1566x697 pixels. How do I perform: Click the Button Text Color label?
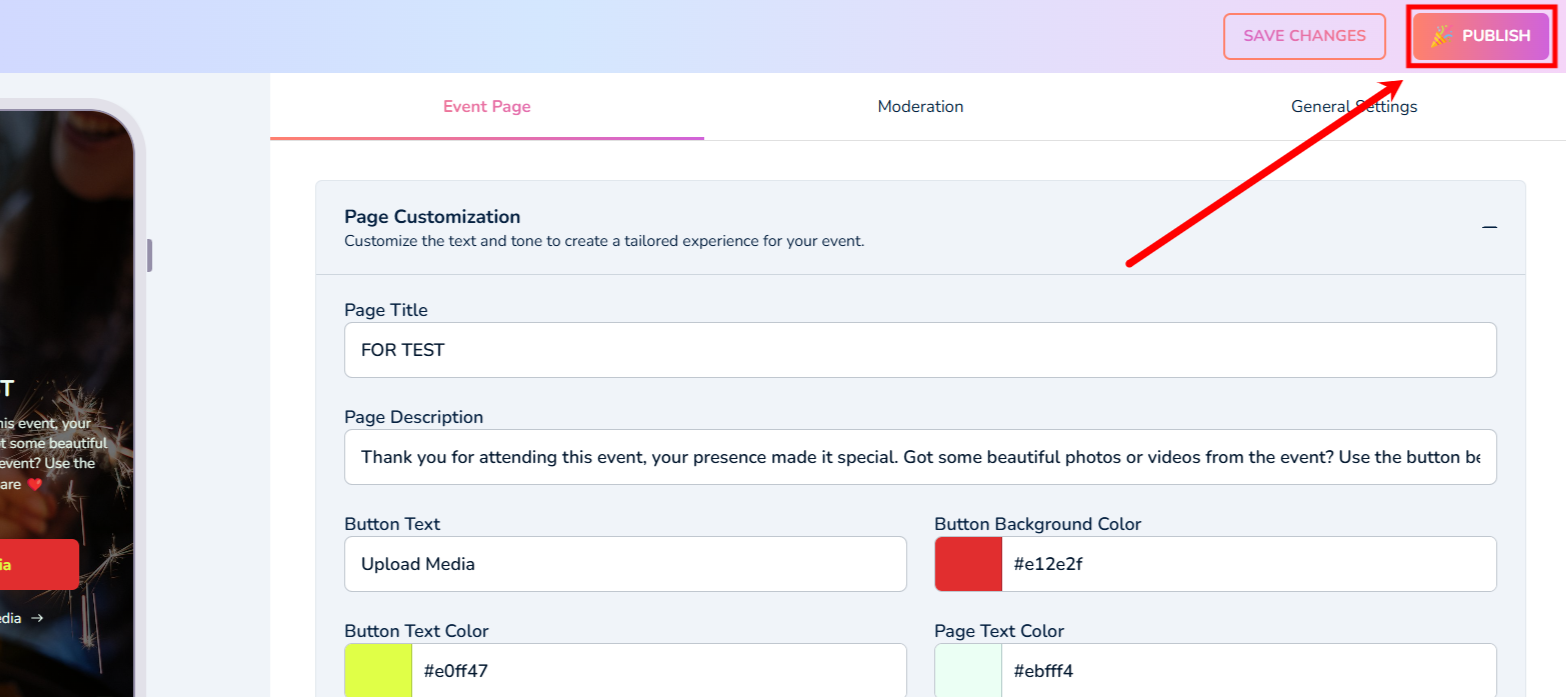pyautogui.click(x=416, y=631)
